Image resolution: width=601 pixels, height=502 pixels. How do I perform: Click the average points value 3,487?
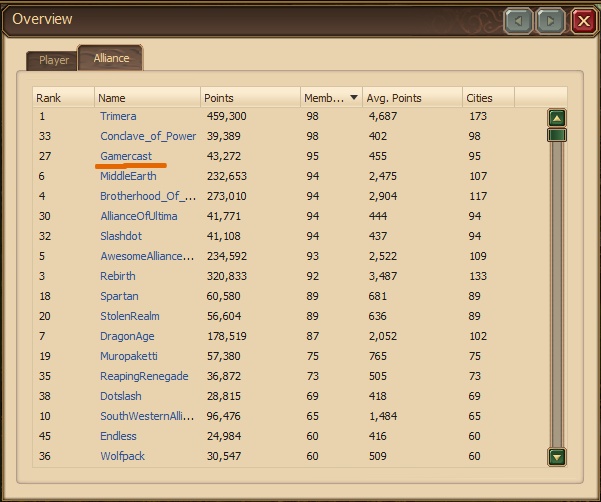pyautogui.click(x=383, y=276)
